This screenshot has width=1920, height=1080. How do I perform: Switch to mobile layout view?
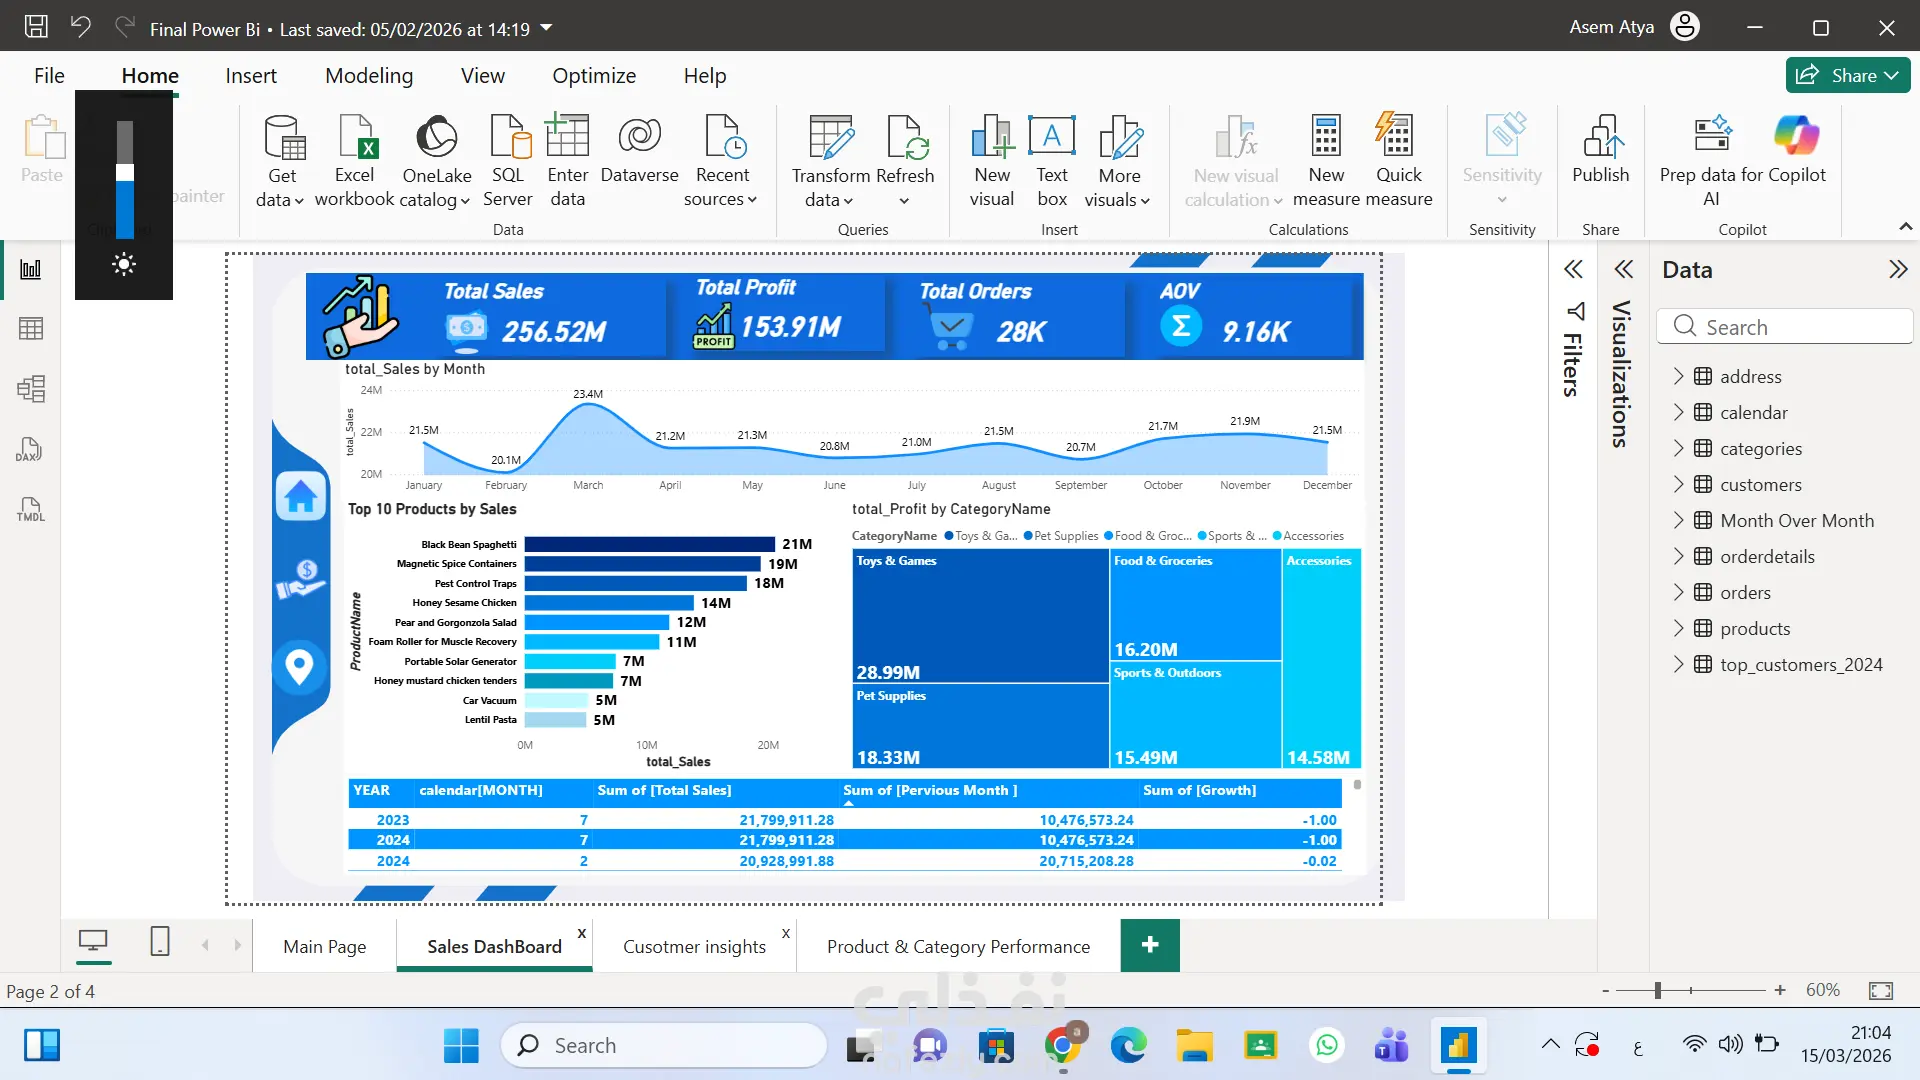(x=160, y=941)
